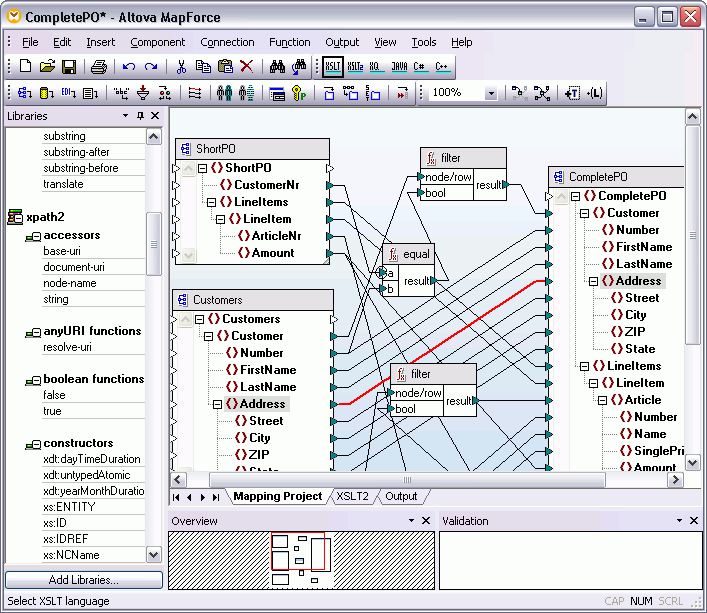Image resolution: width=707 pixels, height=613 pixels.
Task: Click Libraries panel scroll down arrow
Action: click(x=154, y=554)
